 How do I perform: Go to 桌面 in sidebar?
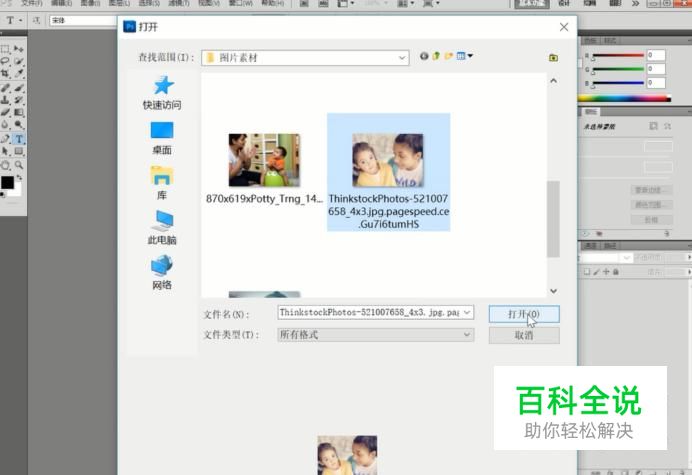click(162, 138)
